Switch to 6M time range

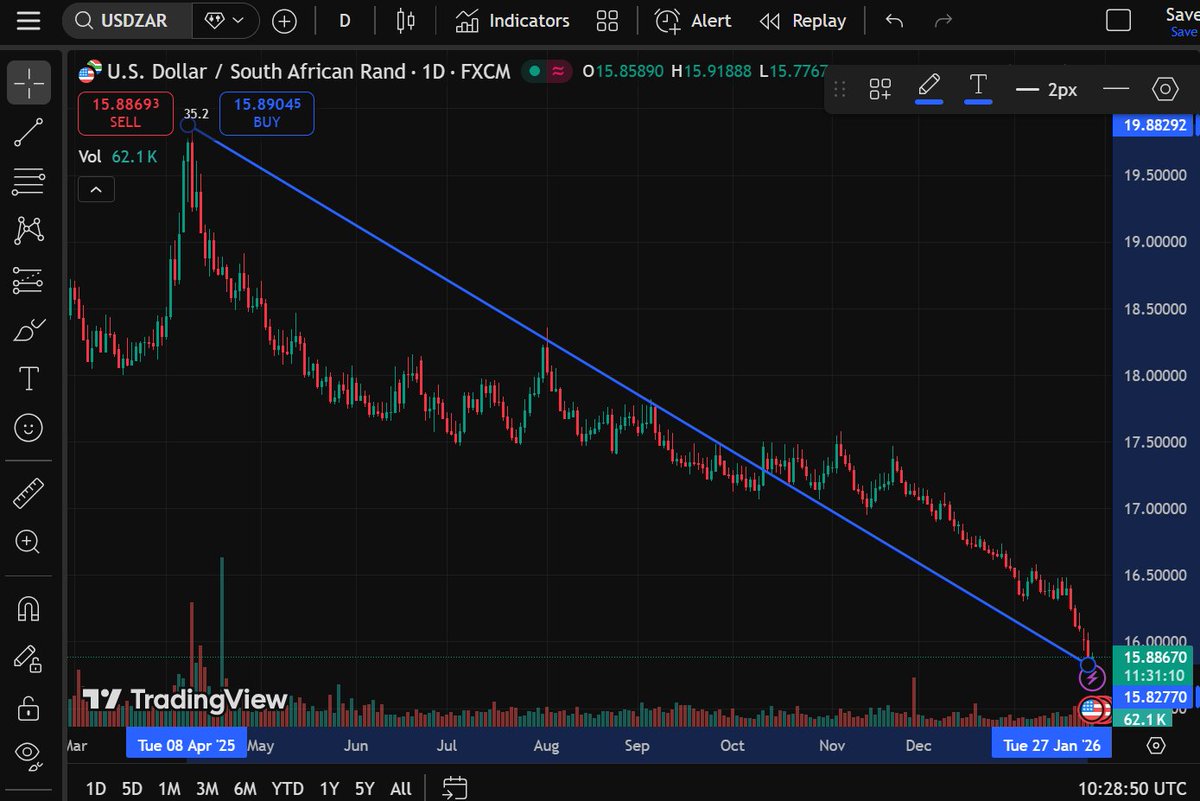point(245,788)
